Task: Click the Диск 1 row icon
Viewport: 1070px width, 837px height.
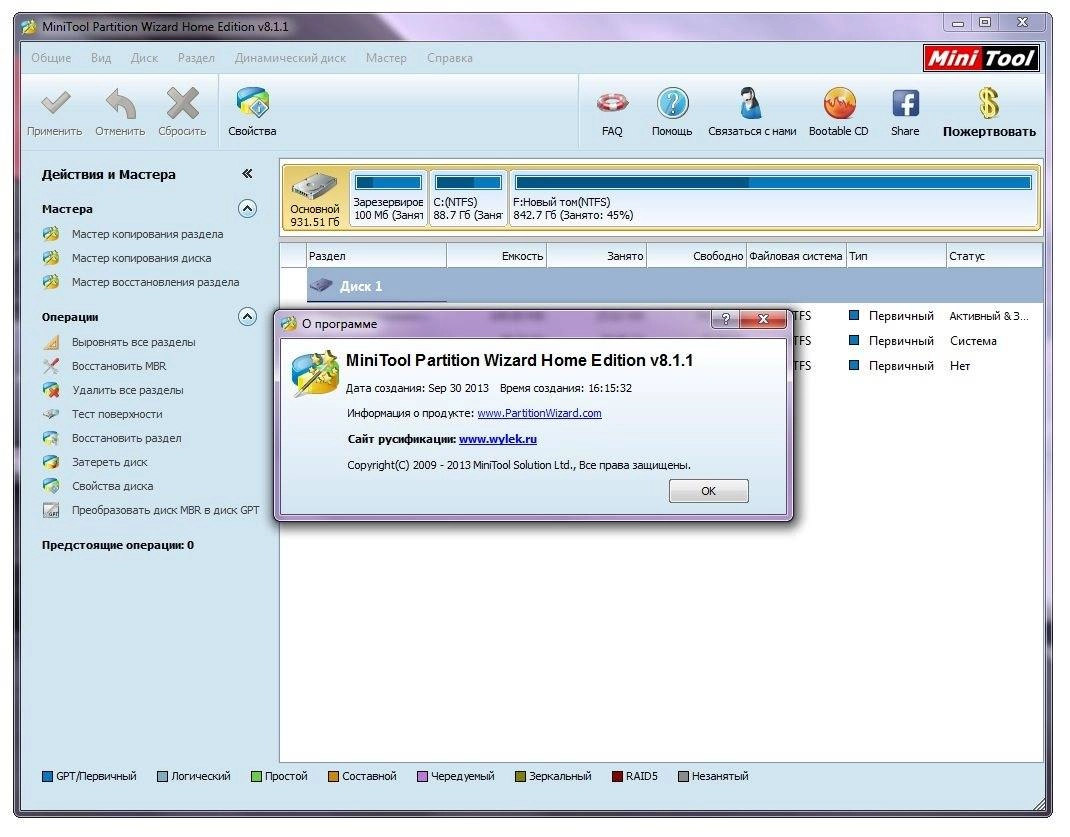Action: coord(321,285)
